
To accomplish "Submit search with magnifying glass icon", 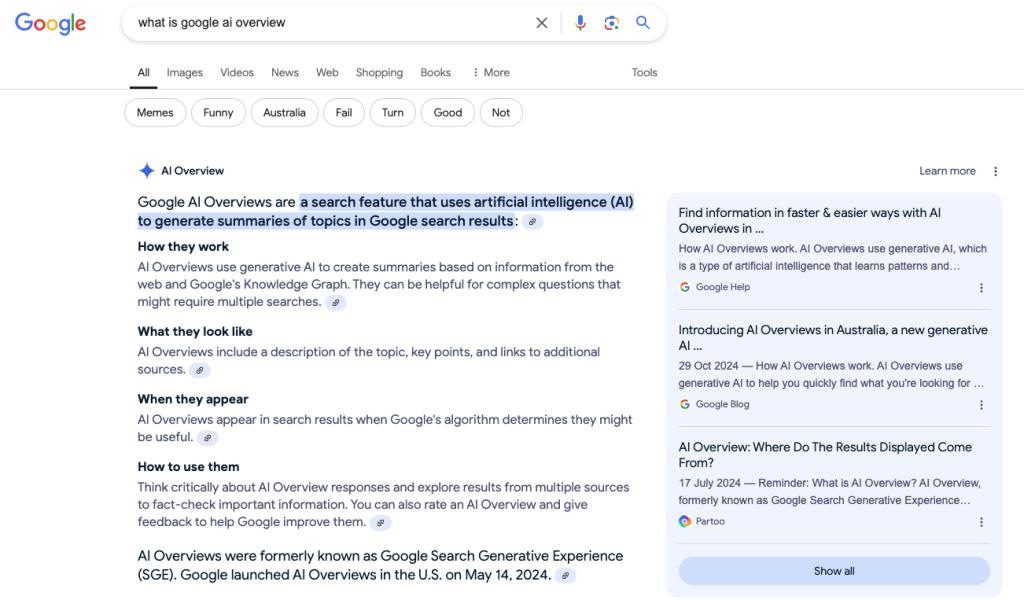I will (643, 23).
